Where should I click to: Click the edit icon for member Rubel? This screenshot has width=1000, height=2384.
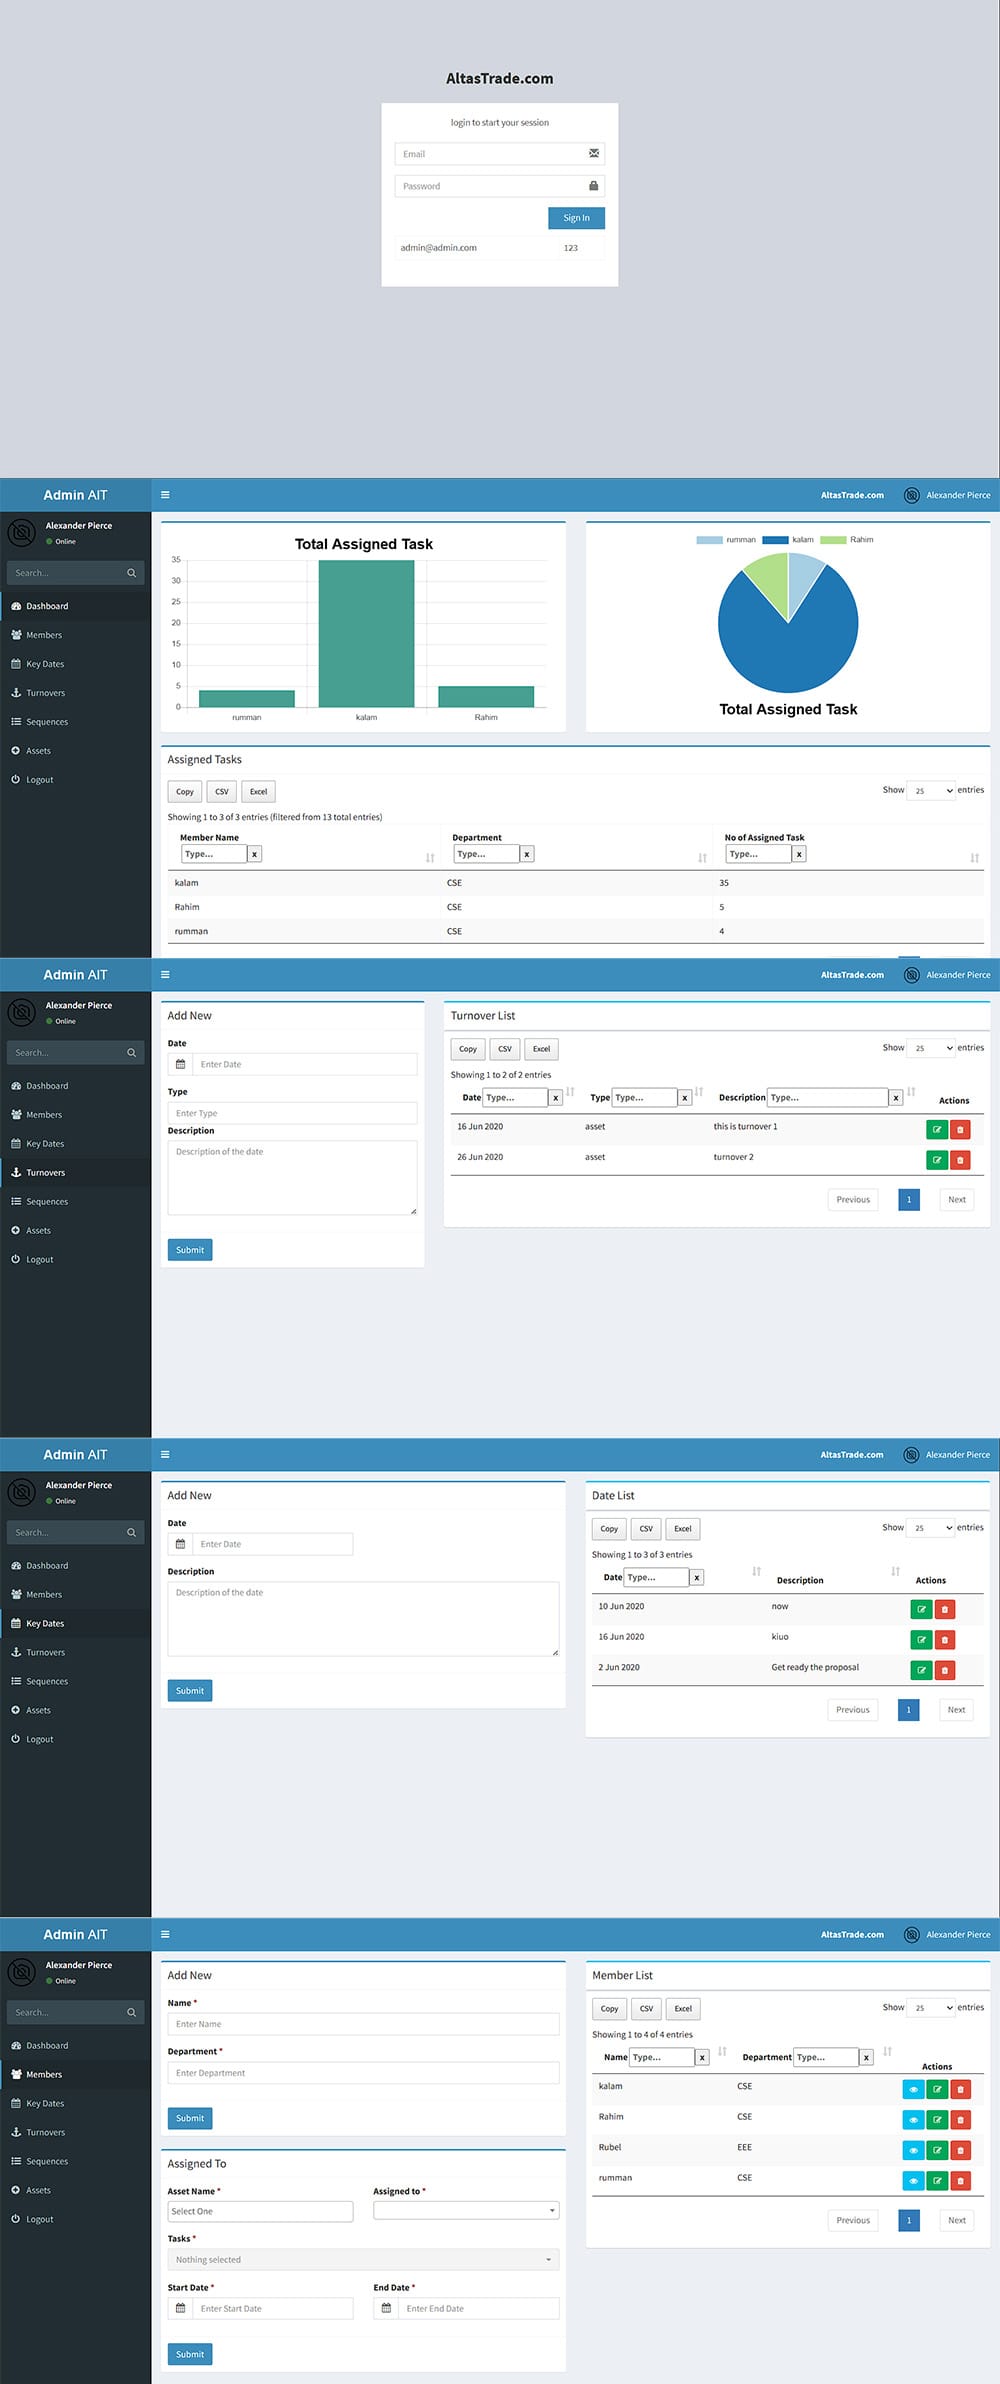(937, 2149)
